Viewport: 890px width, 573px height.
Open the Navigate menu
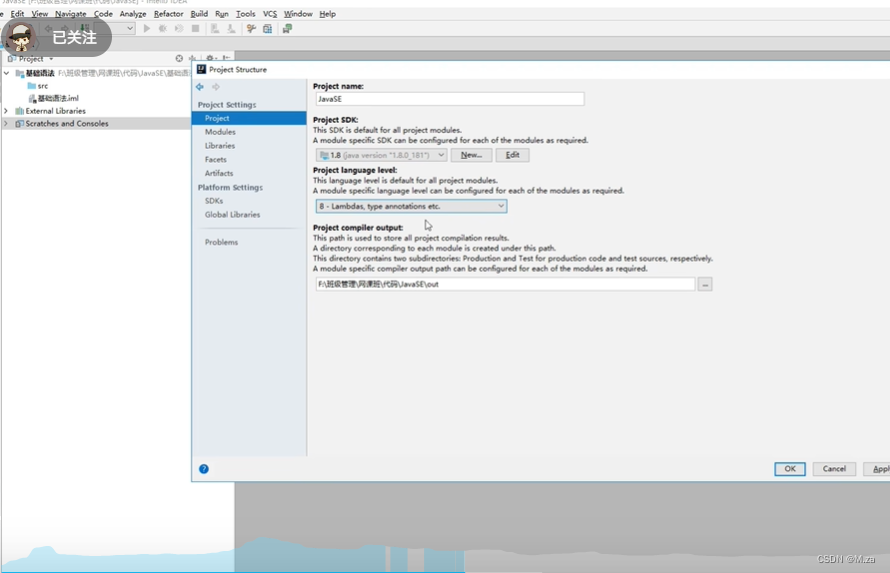point(70,14)
